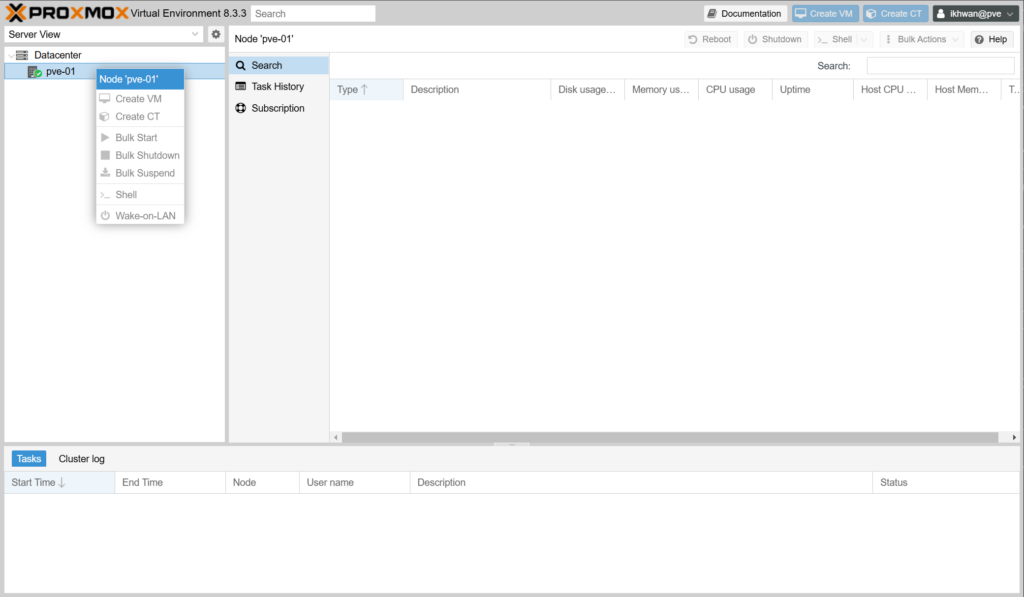Open the ikhwan@pve user menu

(x=974, y=14)
